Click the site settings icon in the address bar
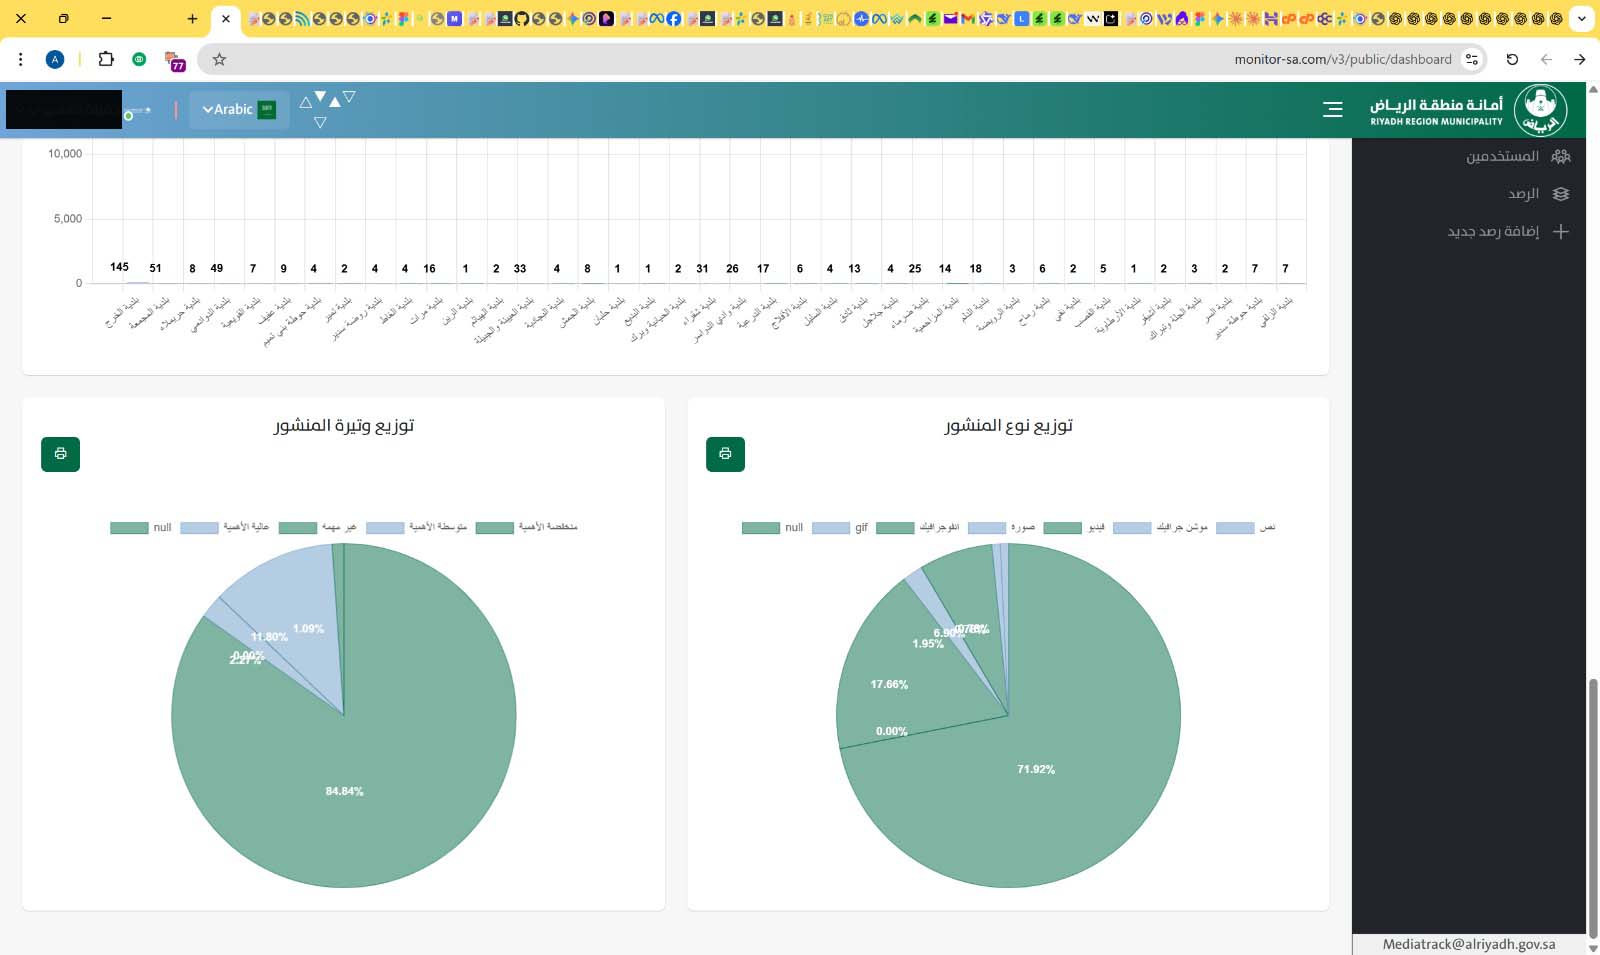The width and height of the screenshot is (1600, 955). pyautogui.click(x=1471, y=59)
